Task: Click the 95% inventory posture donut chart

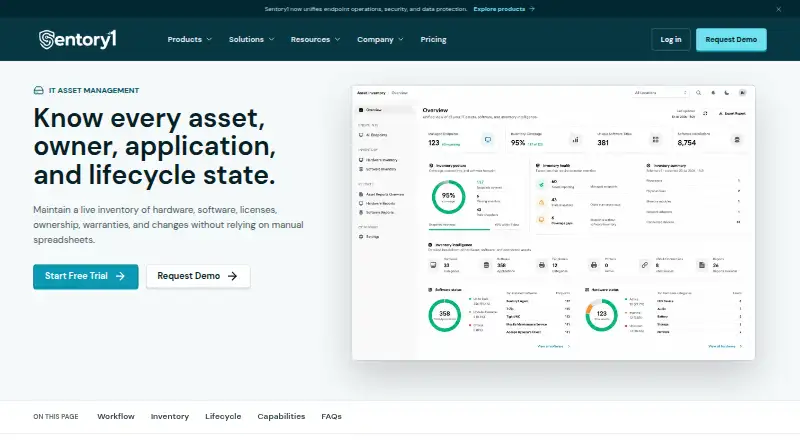Action: coord(448,197)
